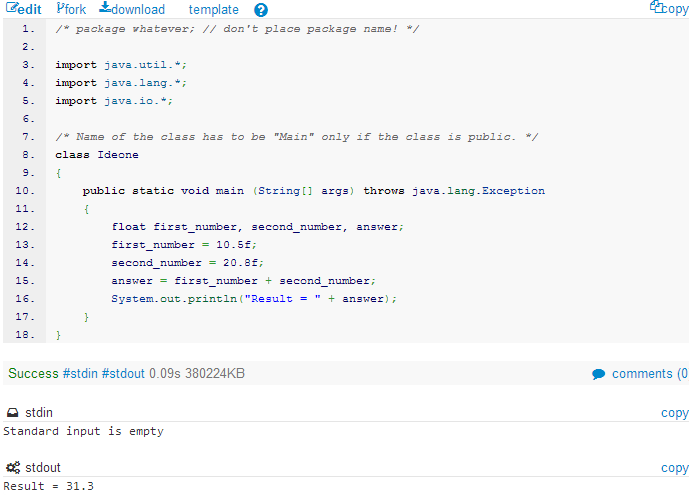Click the edit pencil icon
689x495 pixels.
12,8
